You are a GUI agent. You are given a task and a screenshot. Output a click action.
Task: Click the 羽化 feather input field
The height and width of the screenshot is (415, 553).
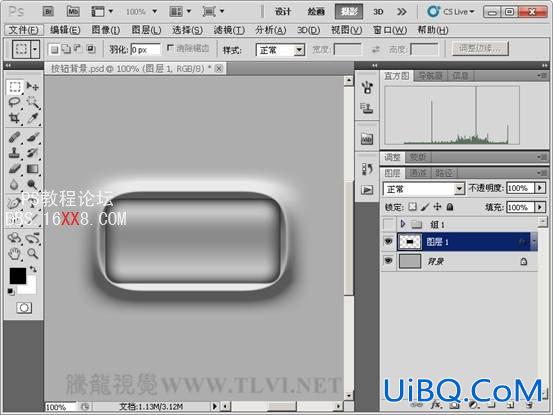[x=145, y=49]
